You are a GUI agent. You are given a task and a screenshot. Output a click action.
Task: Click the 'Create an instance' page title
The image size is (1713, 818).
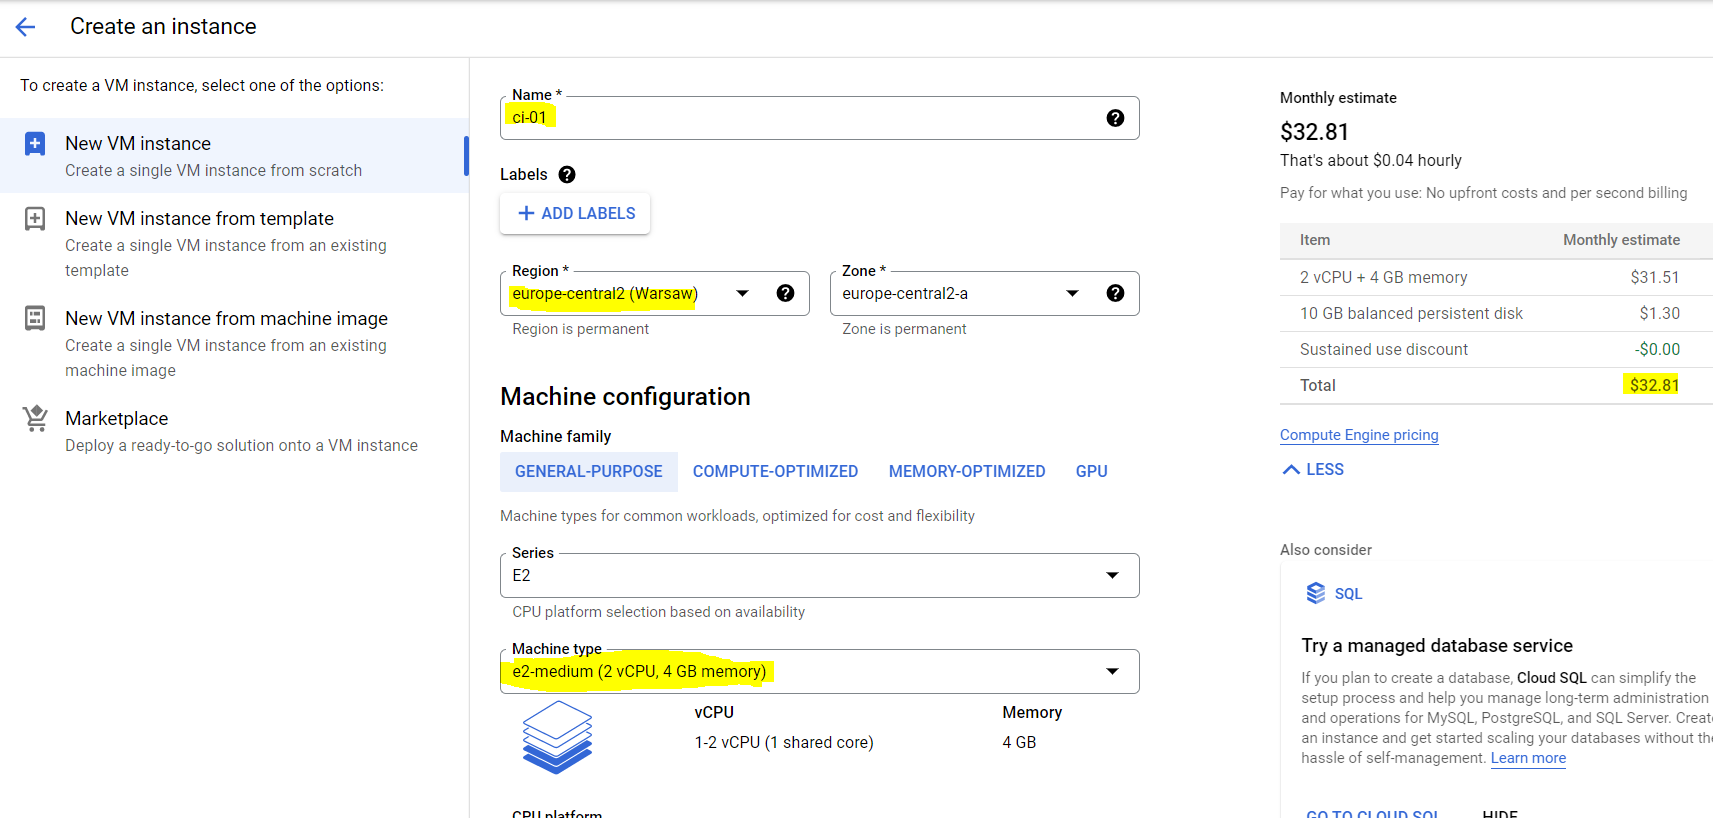pos(163,27)
